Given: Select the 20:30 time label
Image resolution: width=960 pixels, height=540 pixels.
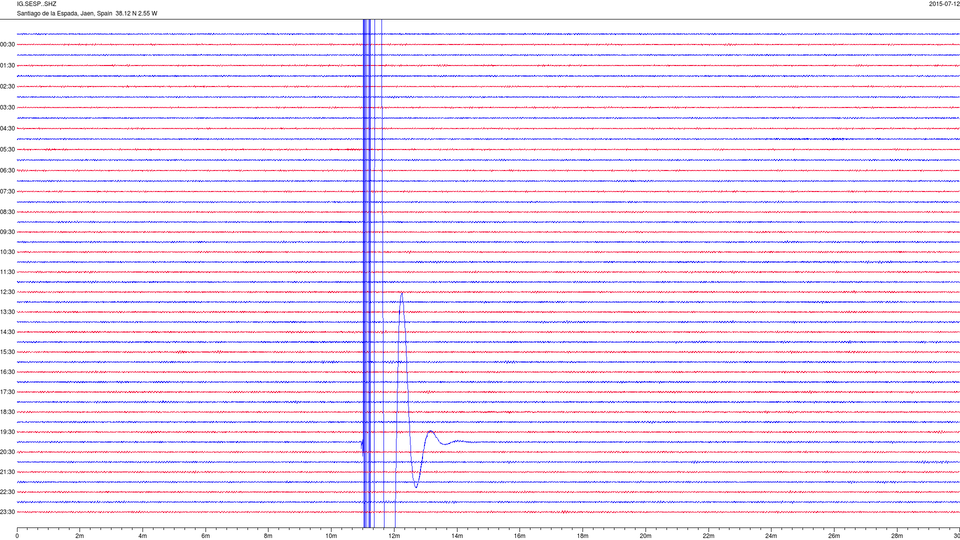Looking at the screenshot, I should 7,452.
